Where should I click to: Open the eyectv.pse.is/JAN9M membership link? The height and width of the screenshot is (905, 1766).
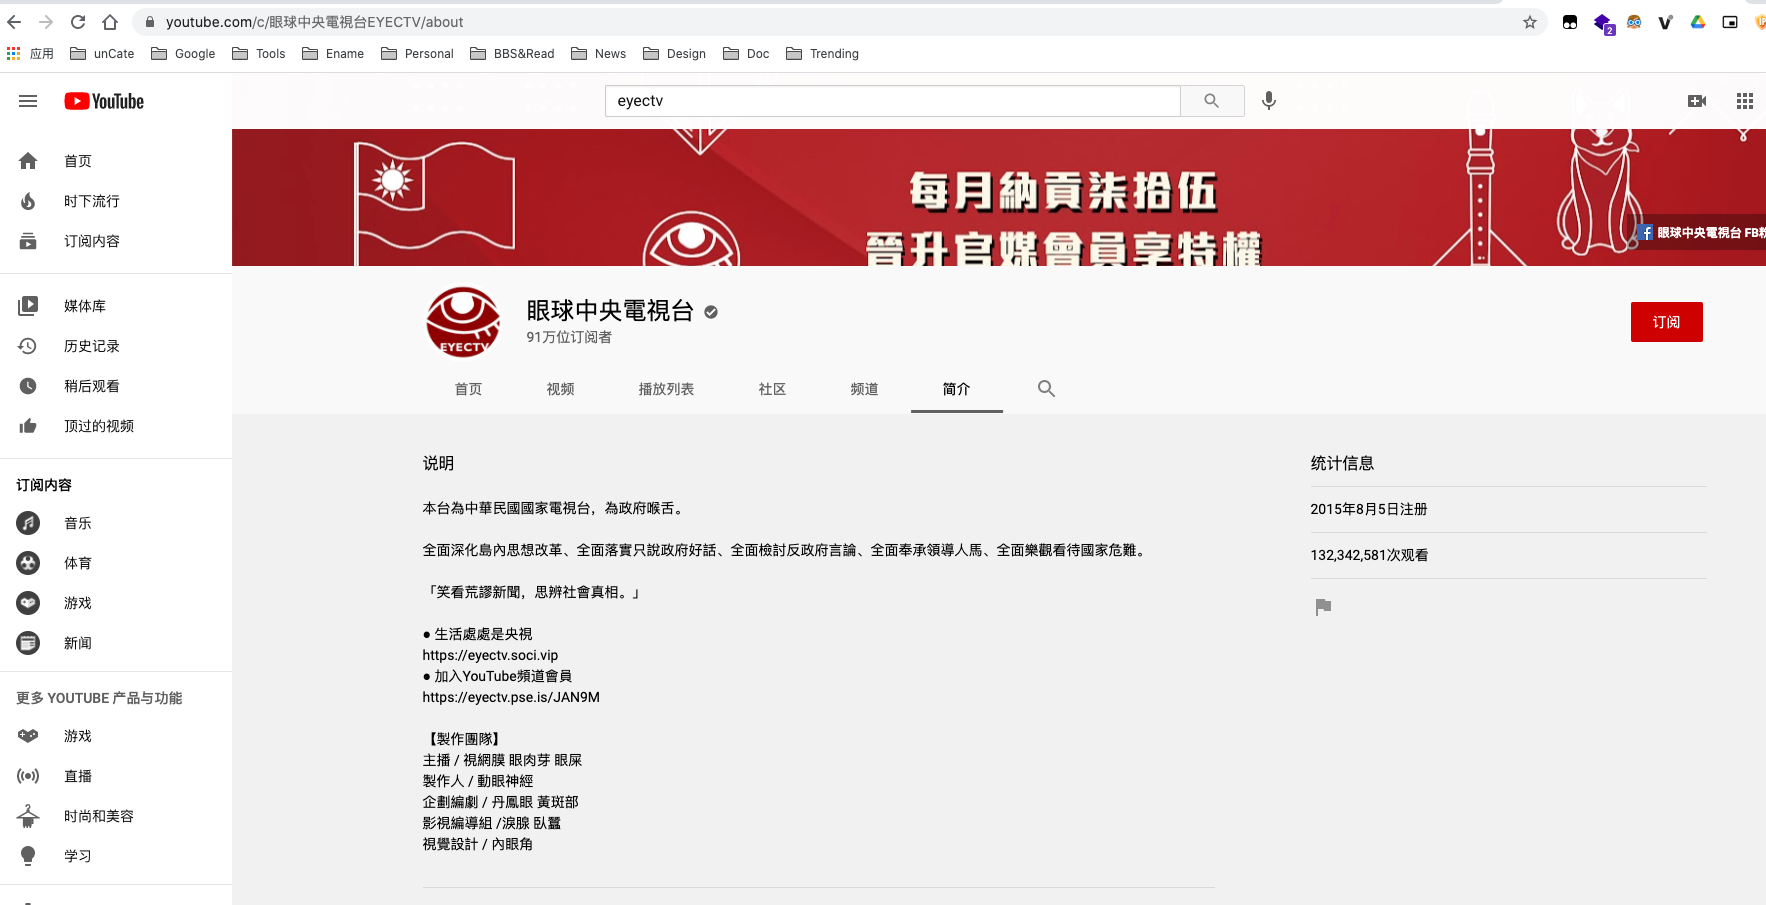tap(511, 697)
